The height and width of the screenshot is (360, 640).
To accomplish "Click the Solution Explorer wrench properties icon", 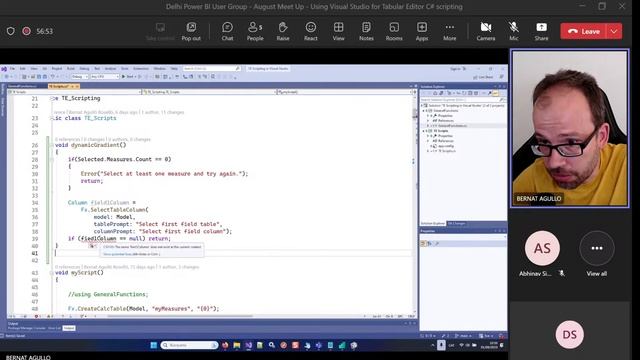I will pyautogui.click(x=490, y=93).
